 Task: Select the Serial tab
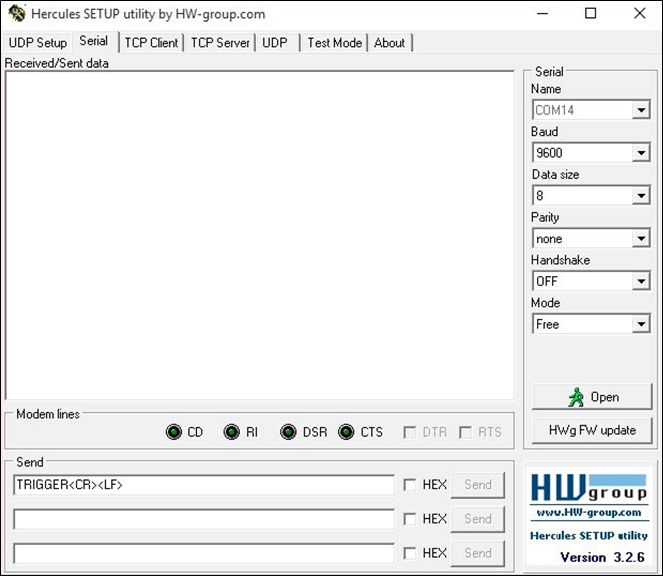tap(94, 41)
